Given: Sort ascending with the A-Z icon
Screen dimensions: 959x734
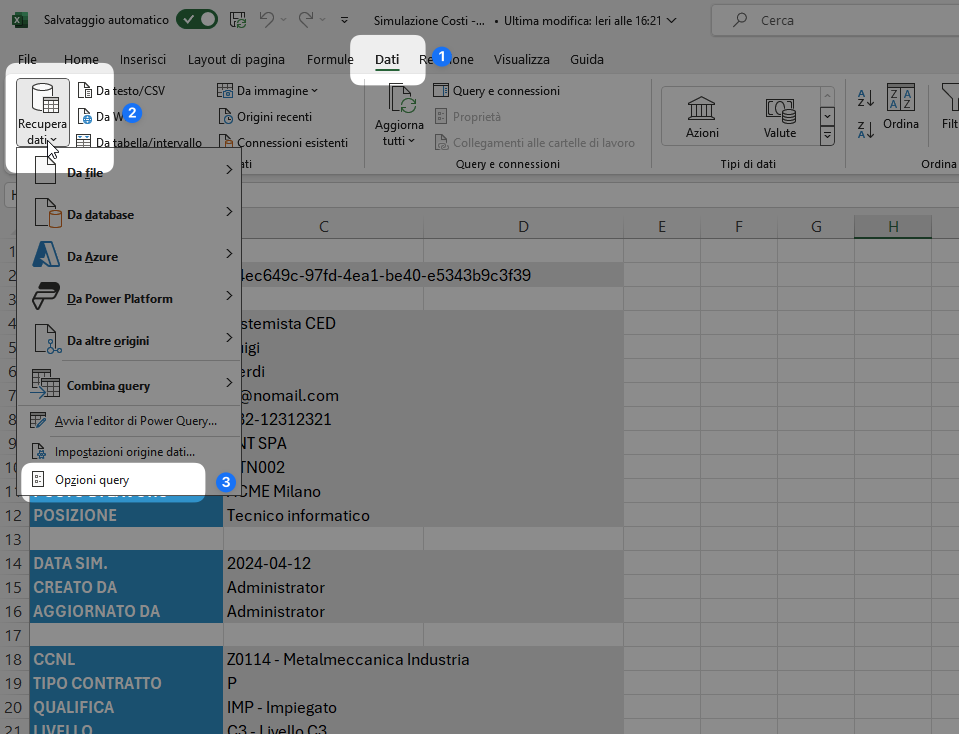Looking at the screenshot, I should [866, 98].
